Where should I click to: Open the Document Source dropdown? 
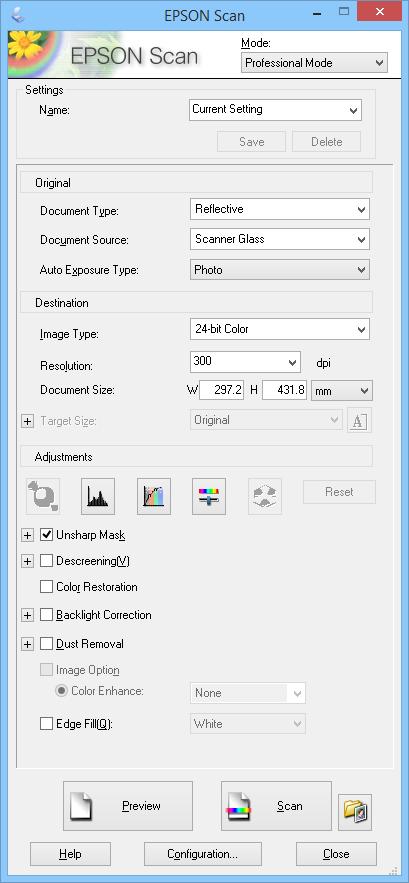(x=279, y=239)
